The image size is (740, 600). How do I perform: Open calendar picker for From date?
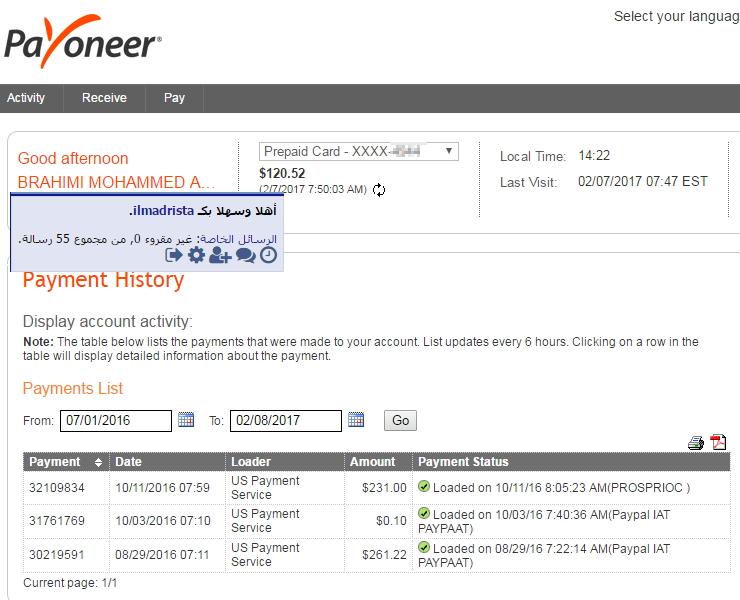tap(186, 420)
